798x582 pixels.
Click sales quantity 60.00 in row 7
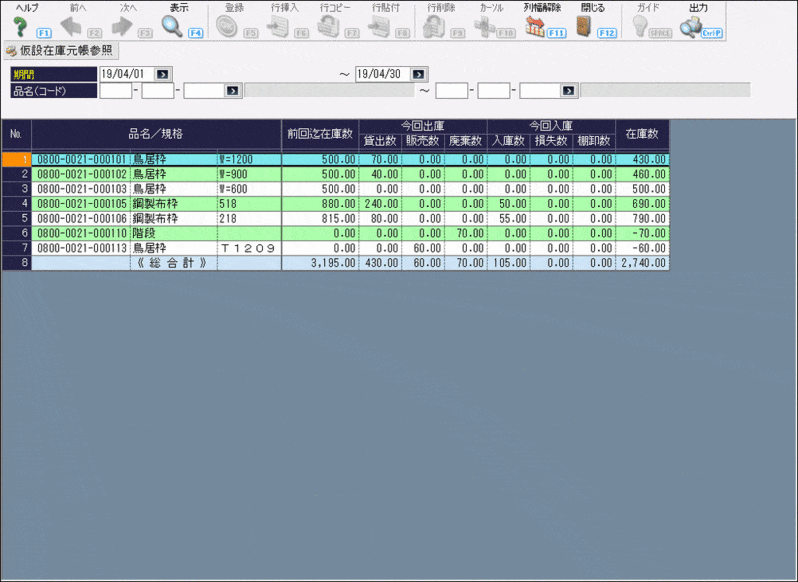point(423,248)
